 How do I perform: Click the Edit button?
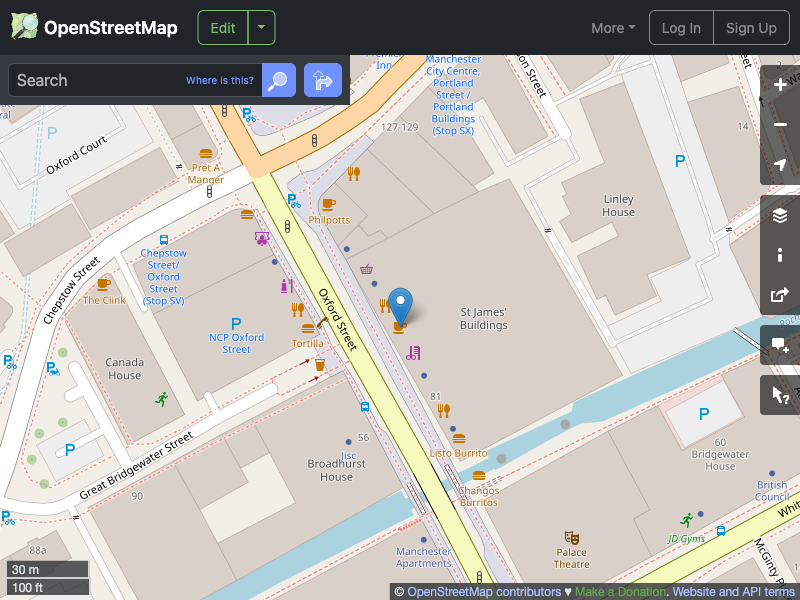[x=222, y=27]
